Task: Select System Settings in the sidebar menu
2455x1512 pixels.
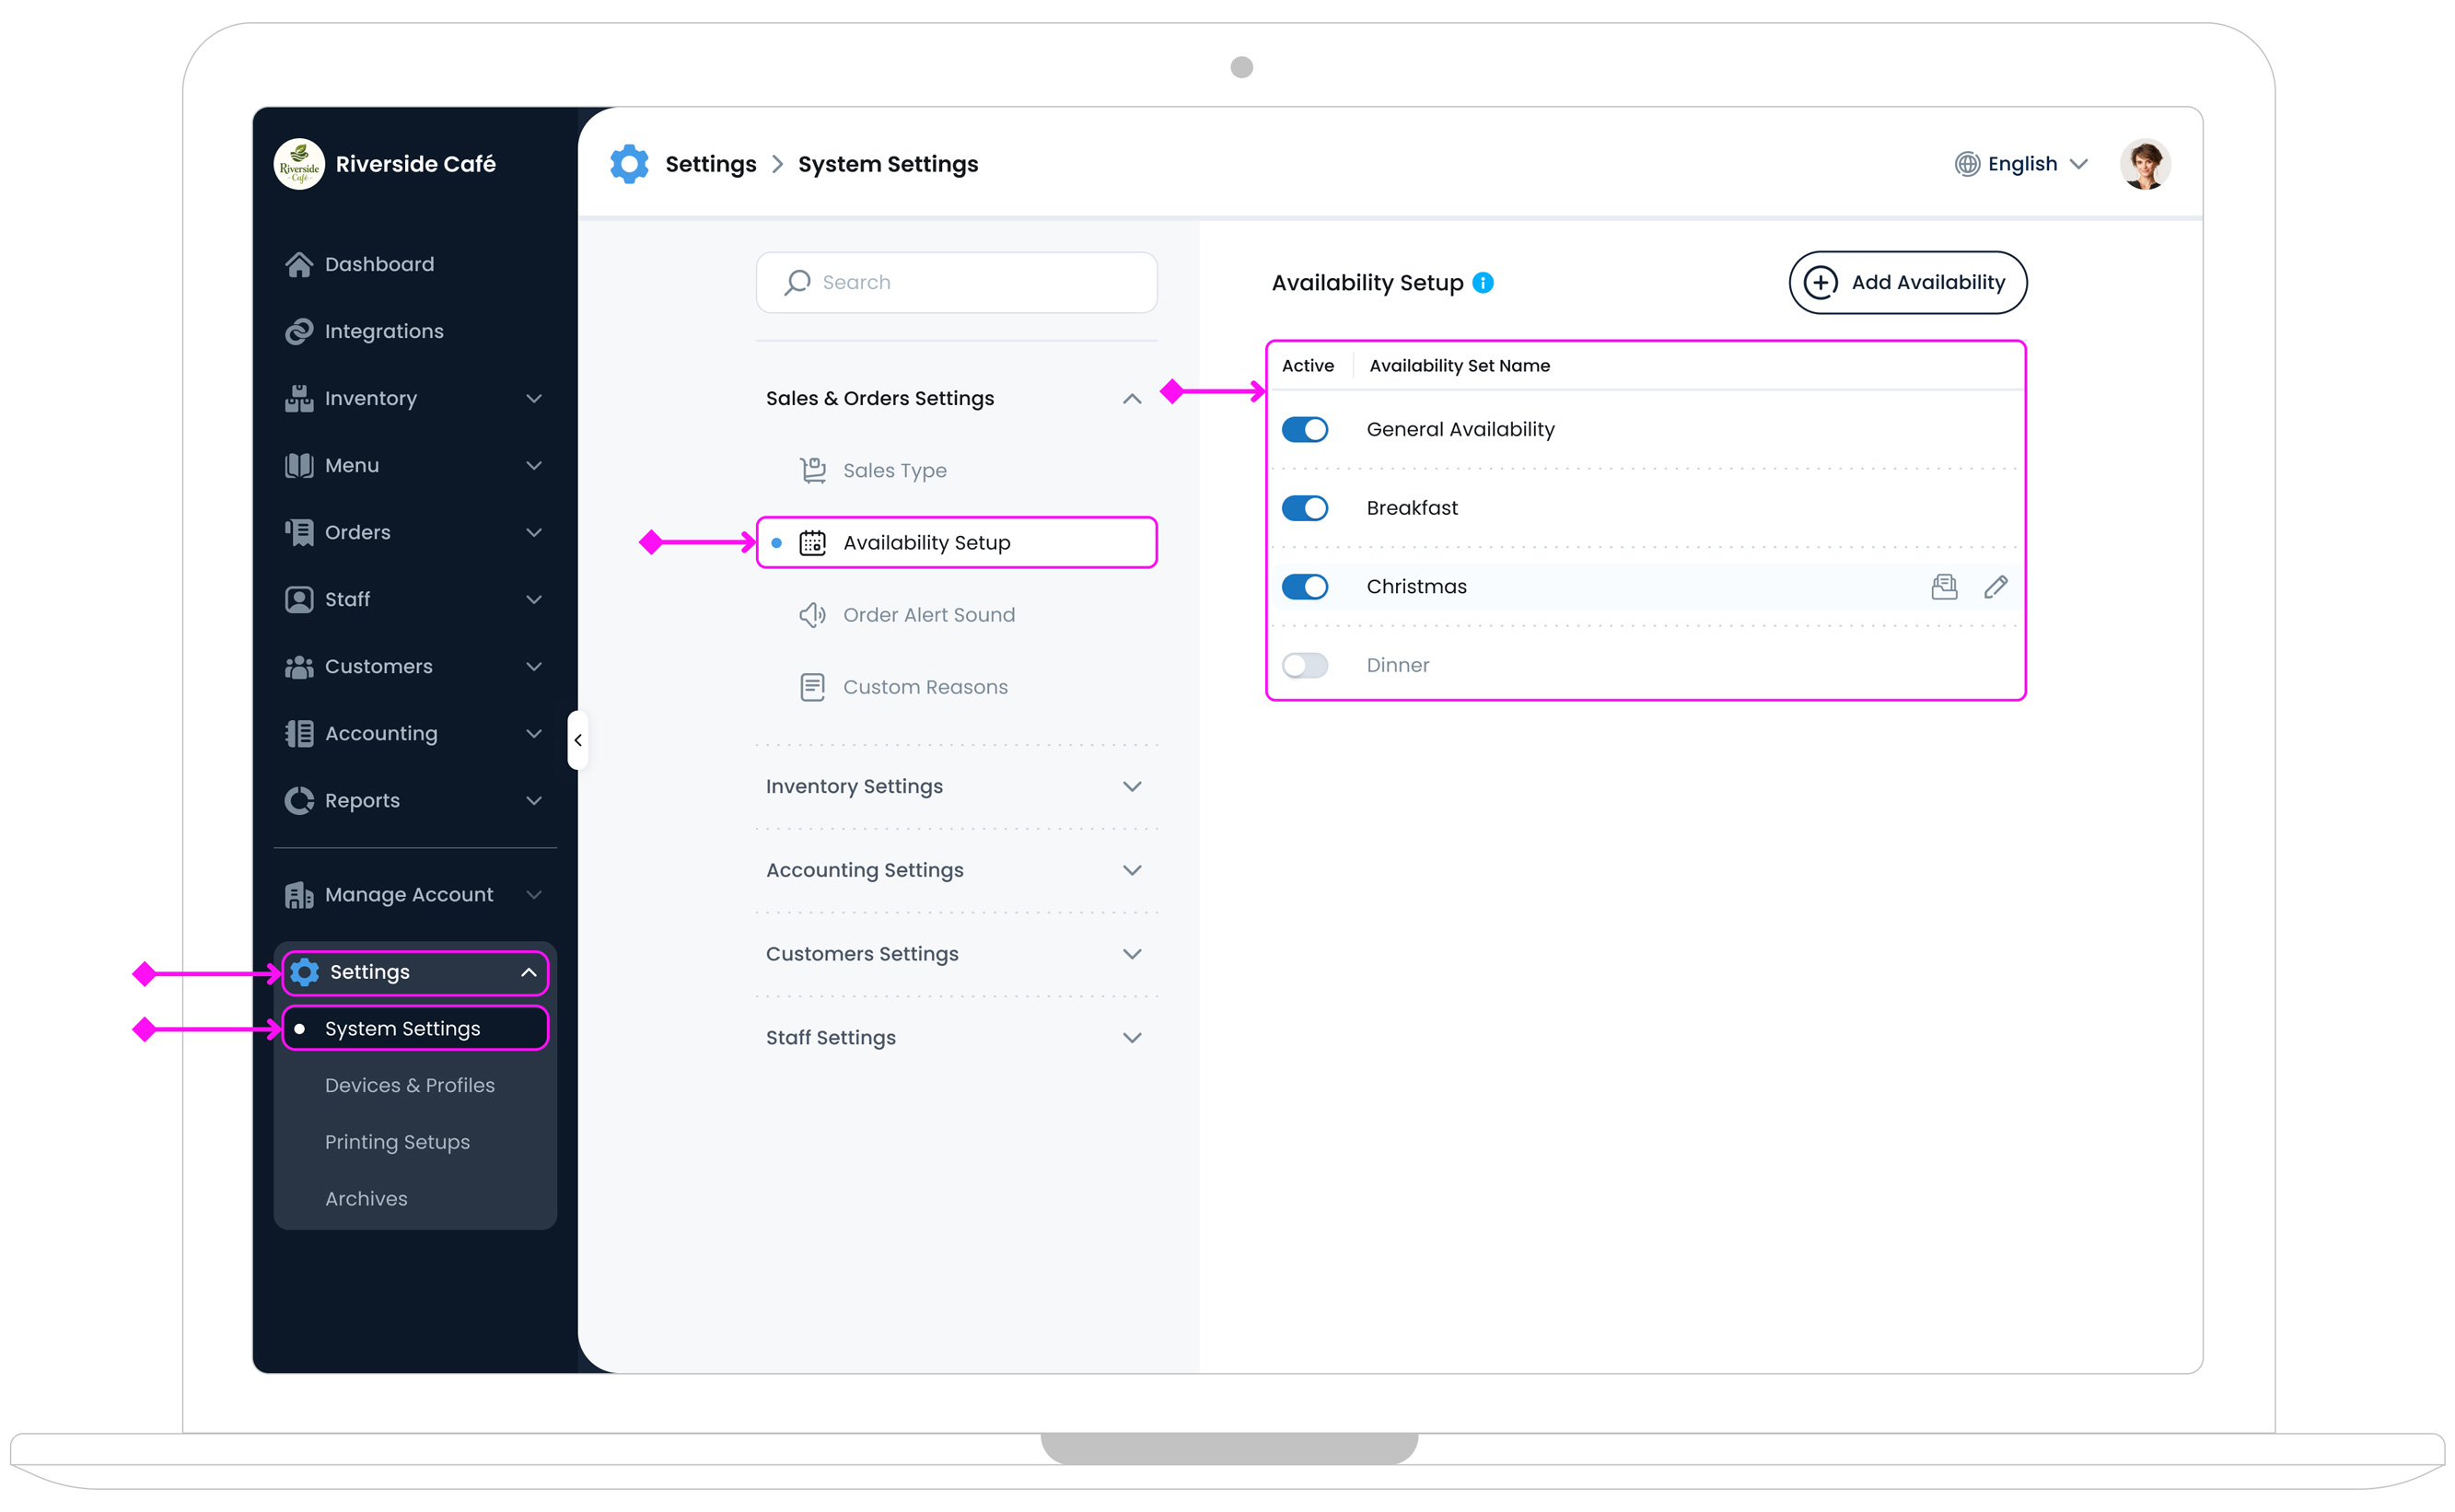Action: (402, 1027)
